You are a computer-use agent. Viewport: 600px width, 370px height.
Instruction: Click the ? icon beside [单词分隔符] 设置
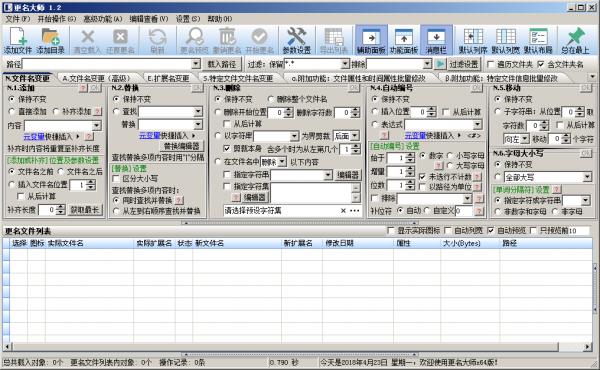[x=556, y=189]
